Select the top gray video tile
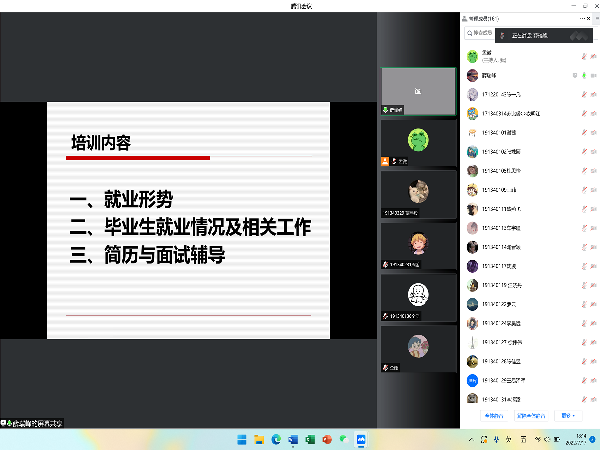 [419, 90]
